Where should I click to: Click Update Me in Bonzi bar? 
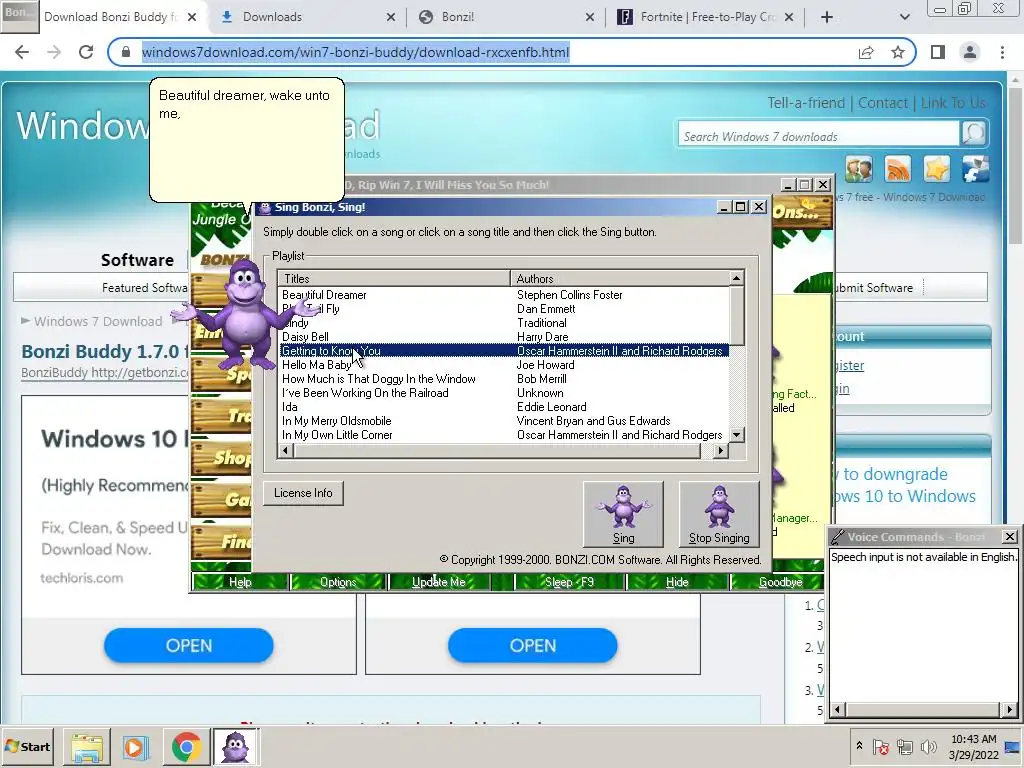(438, 582)
